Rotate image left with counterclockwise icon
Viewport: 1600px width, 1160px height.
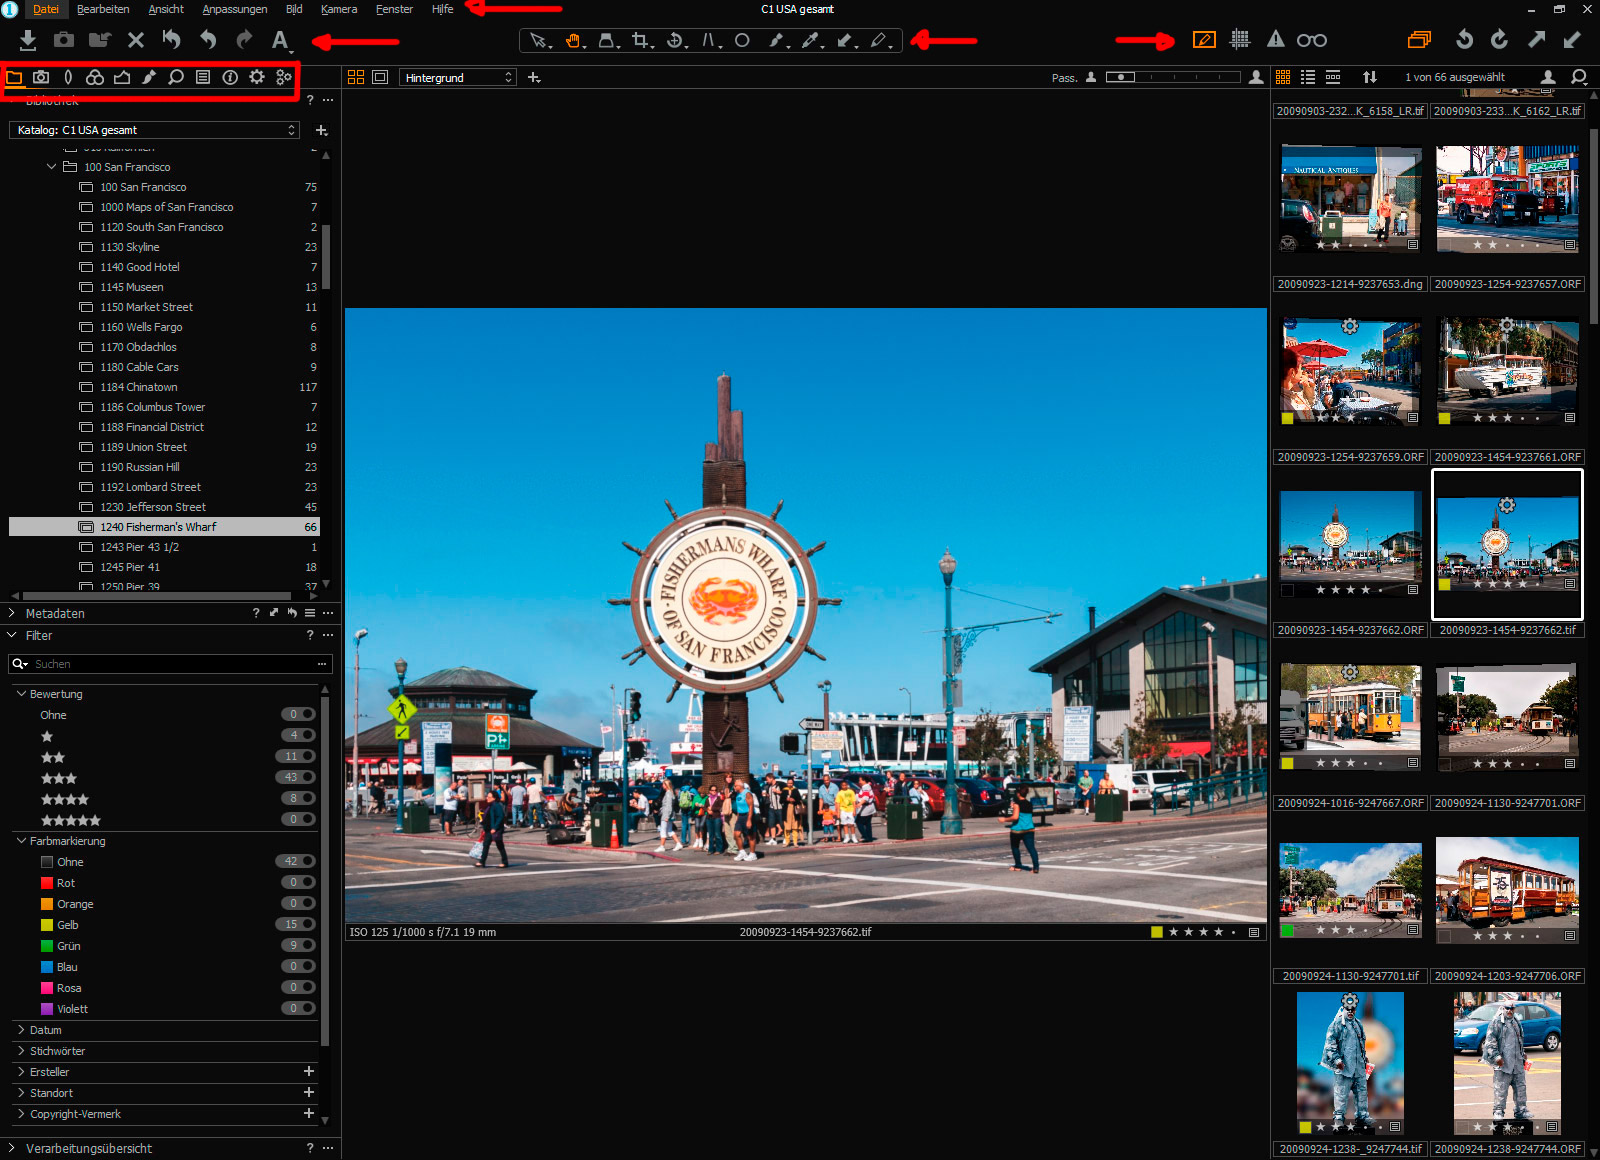point(1464,40)
